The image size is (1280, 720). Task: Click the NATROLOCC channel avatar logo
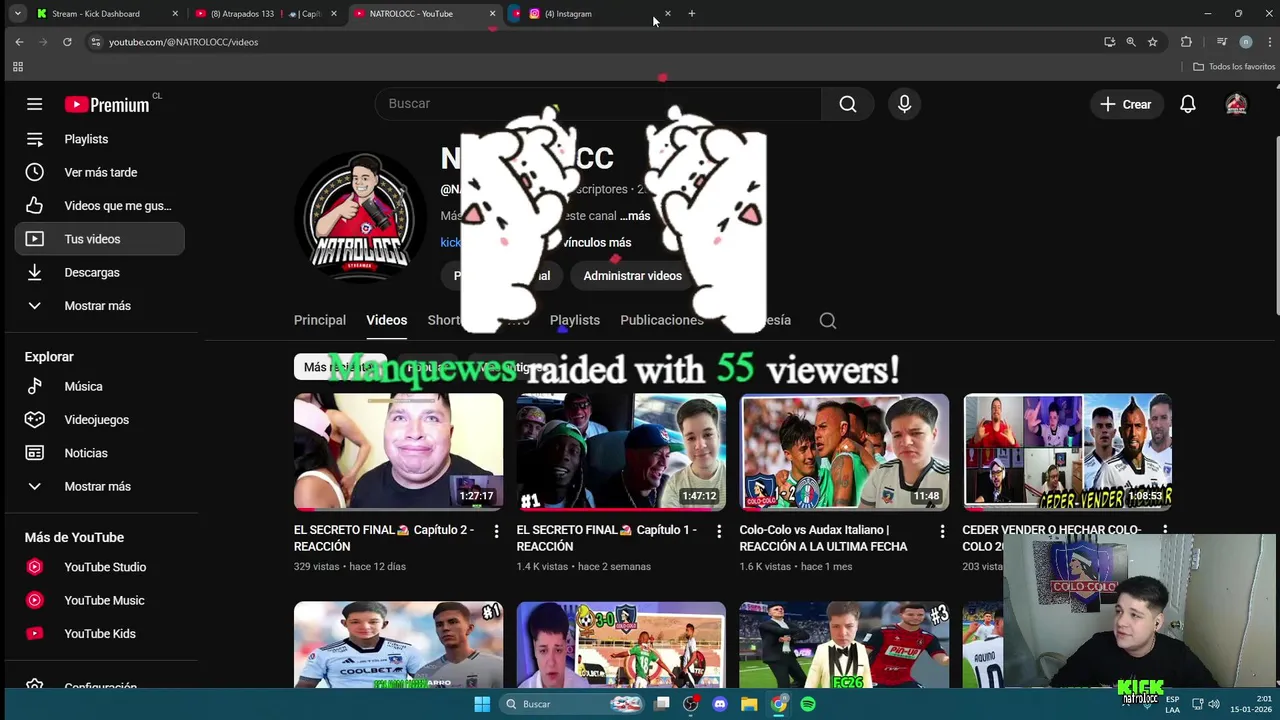360,218
